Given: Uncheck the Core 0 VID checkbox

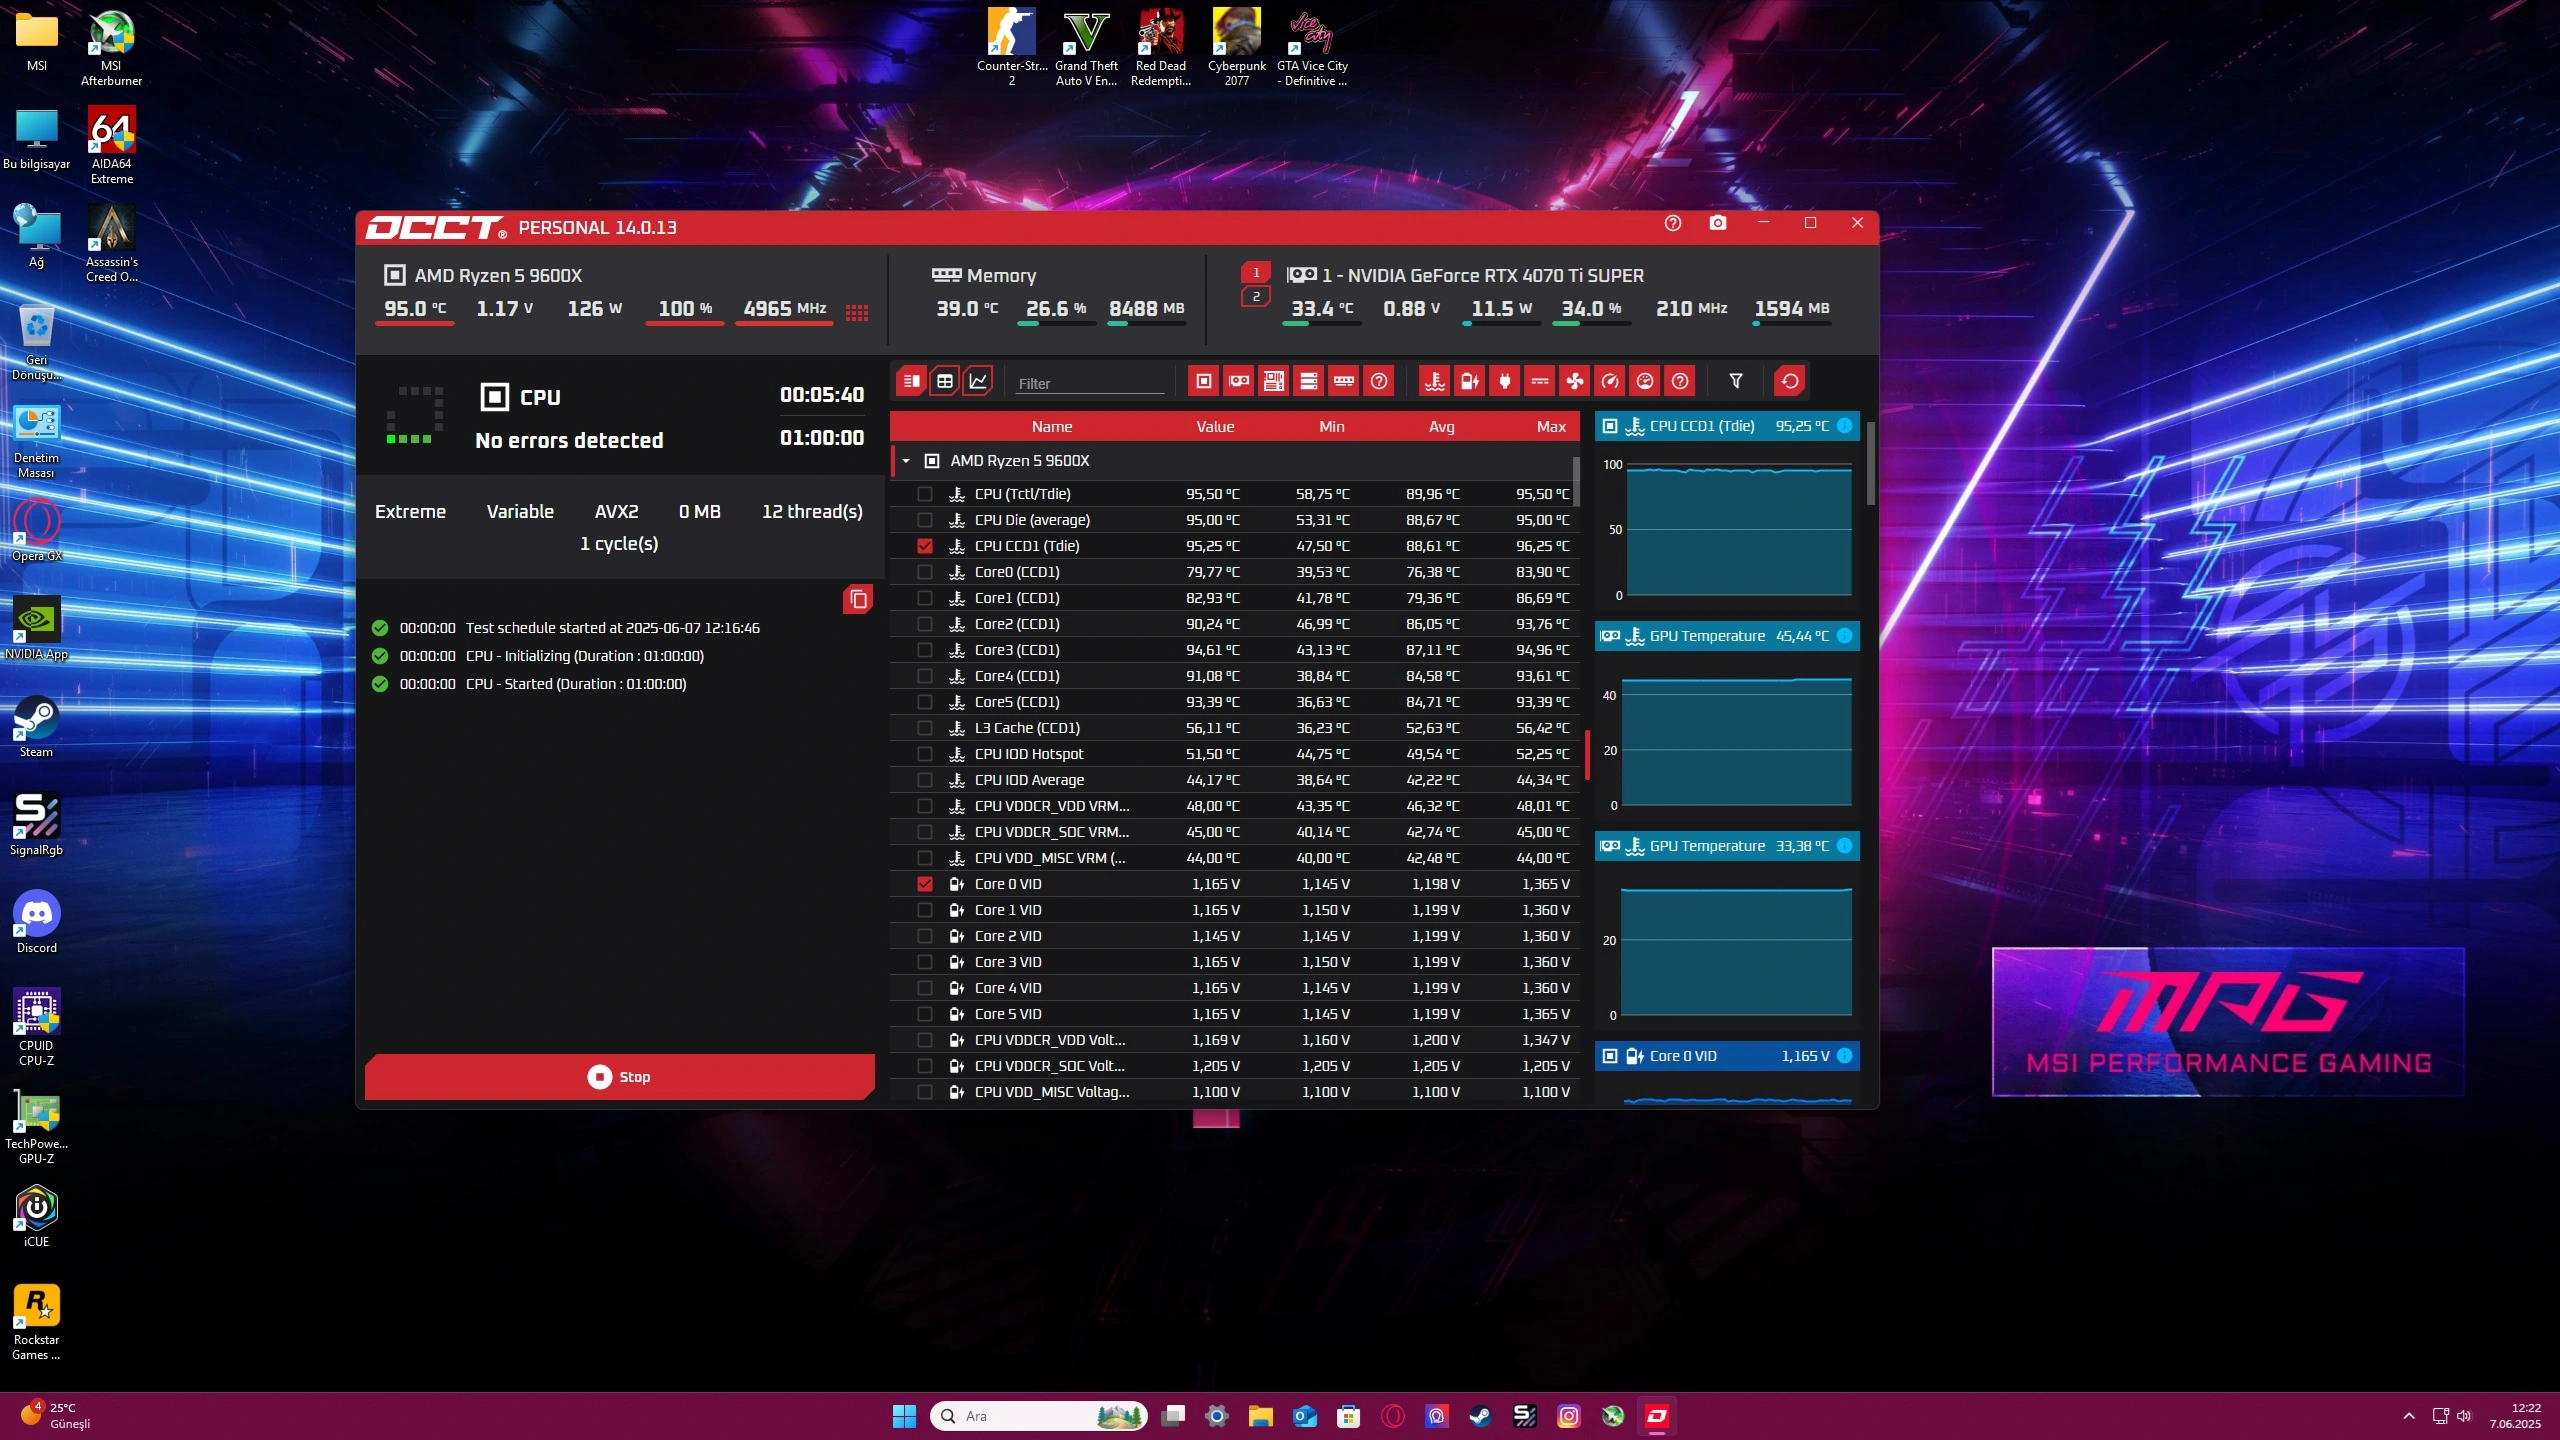Looking at the screenshot, I should click(925, 884).
